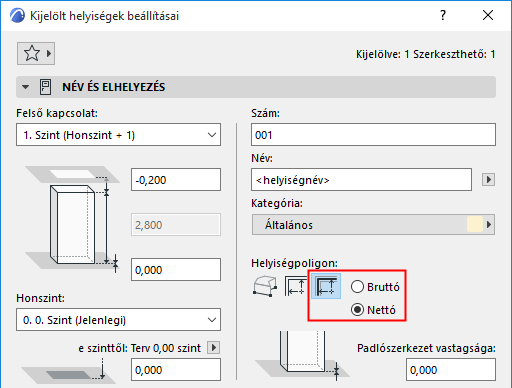This screenshot has width=512, height=388.
Task: Close the Kijelölt helyiségek beállításai dialog
Action: pos(488,15)
